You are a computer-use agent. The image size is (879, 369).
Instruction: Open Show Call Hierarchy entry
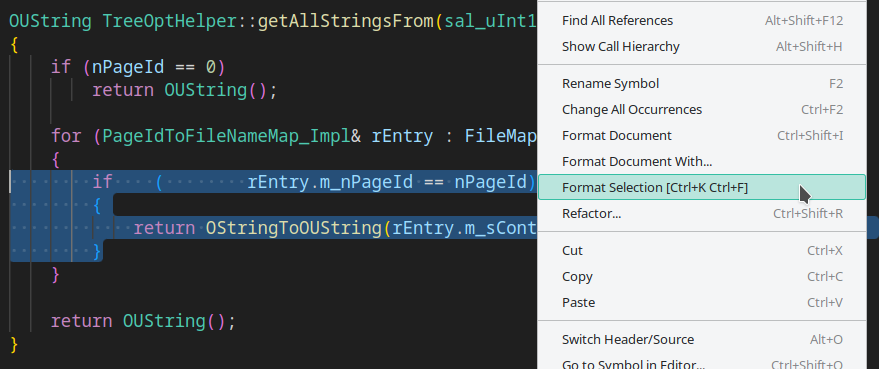[702, 47]
